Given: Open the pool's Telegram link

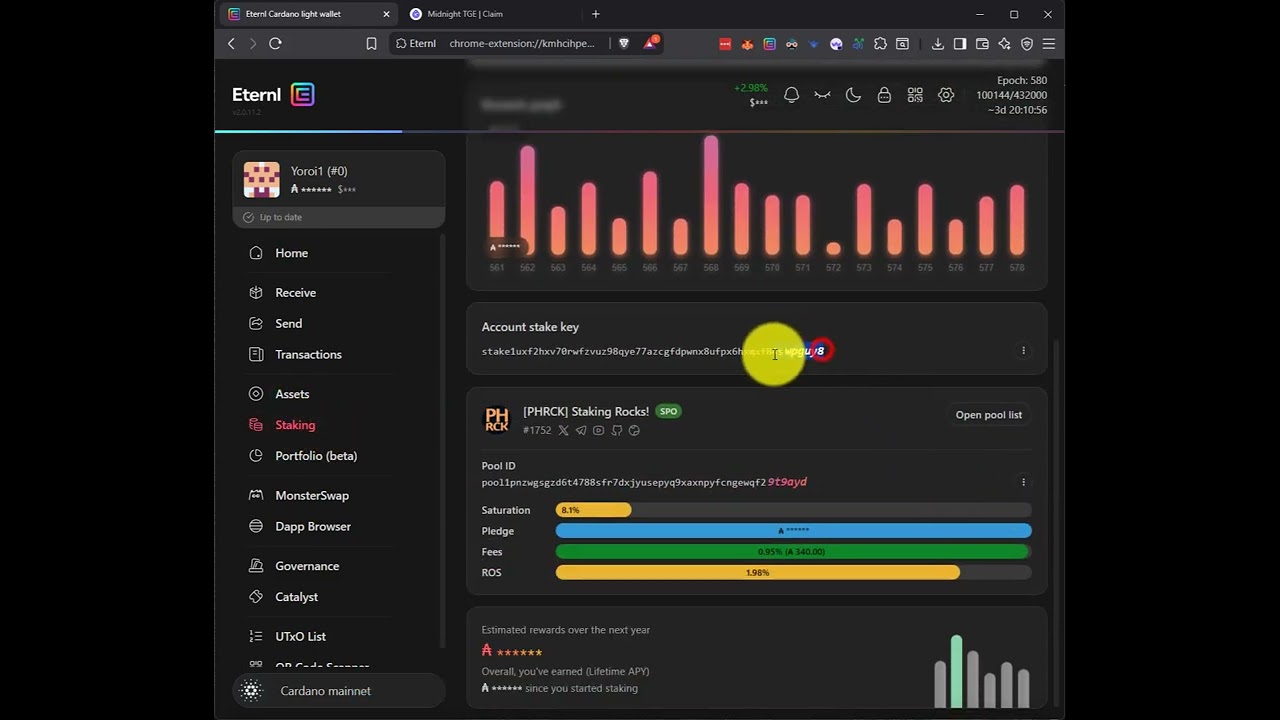Looking at the screenshot, I should coord(581,430).
